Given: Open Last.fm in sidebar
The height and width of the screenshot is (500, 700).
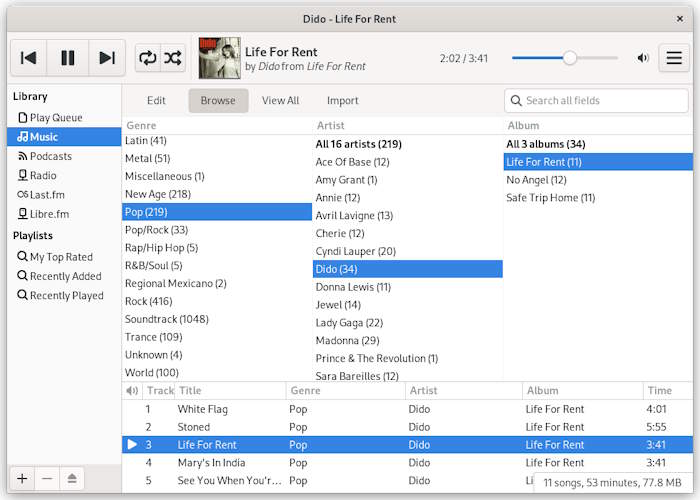Looking at the screenshot, I should [64, 195].
